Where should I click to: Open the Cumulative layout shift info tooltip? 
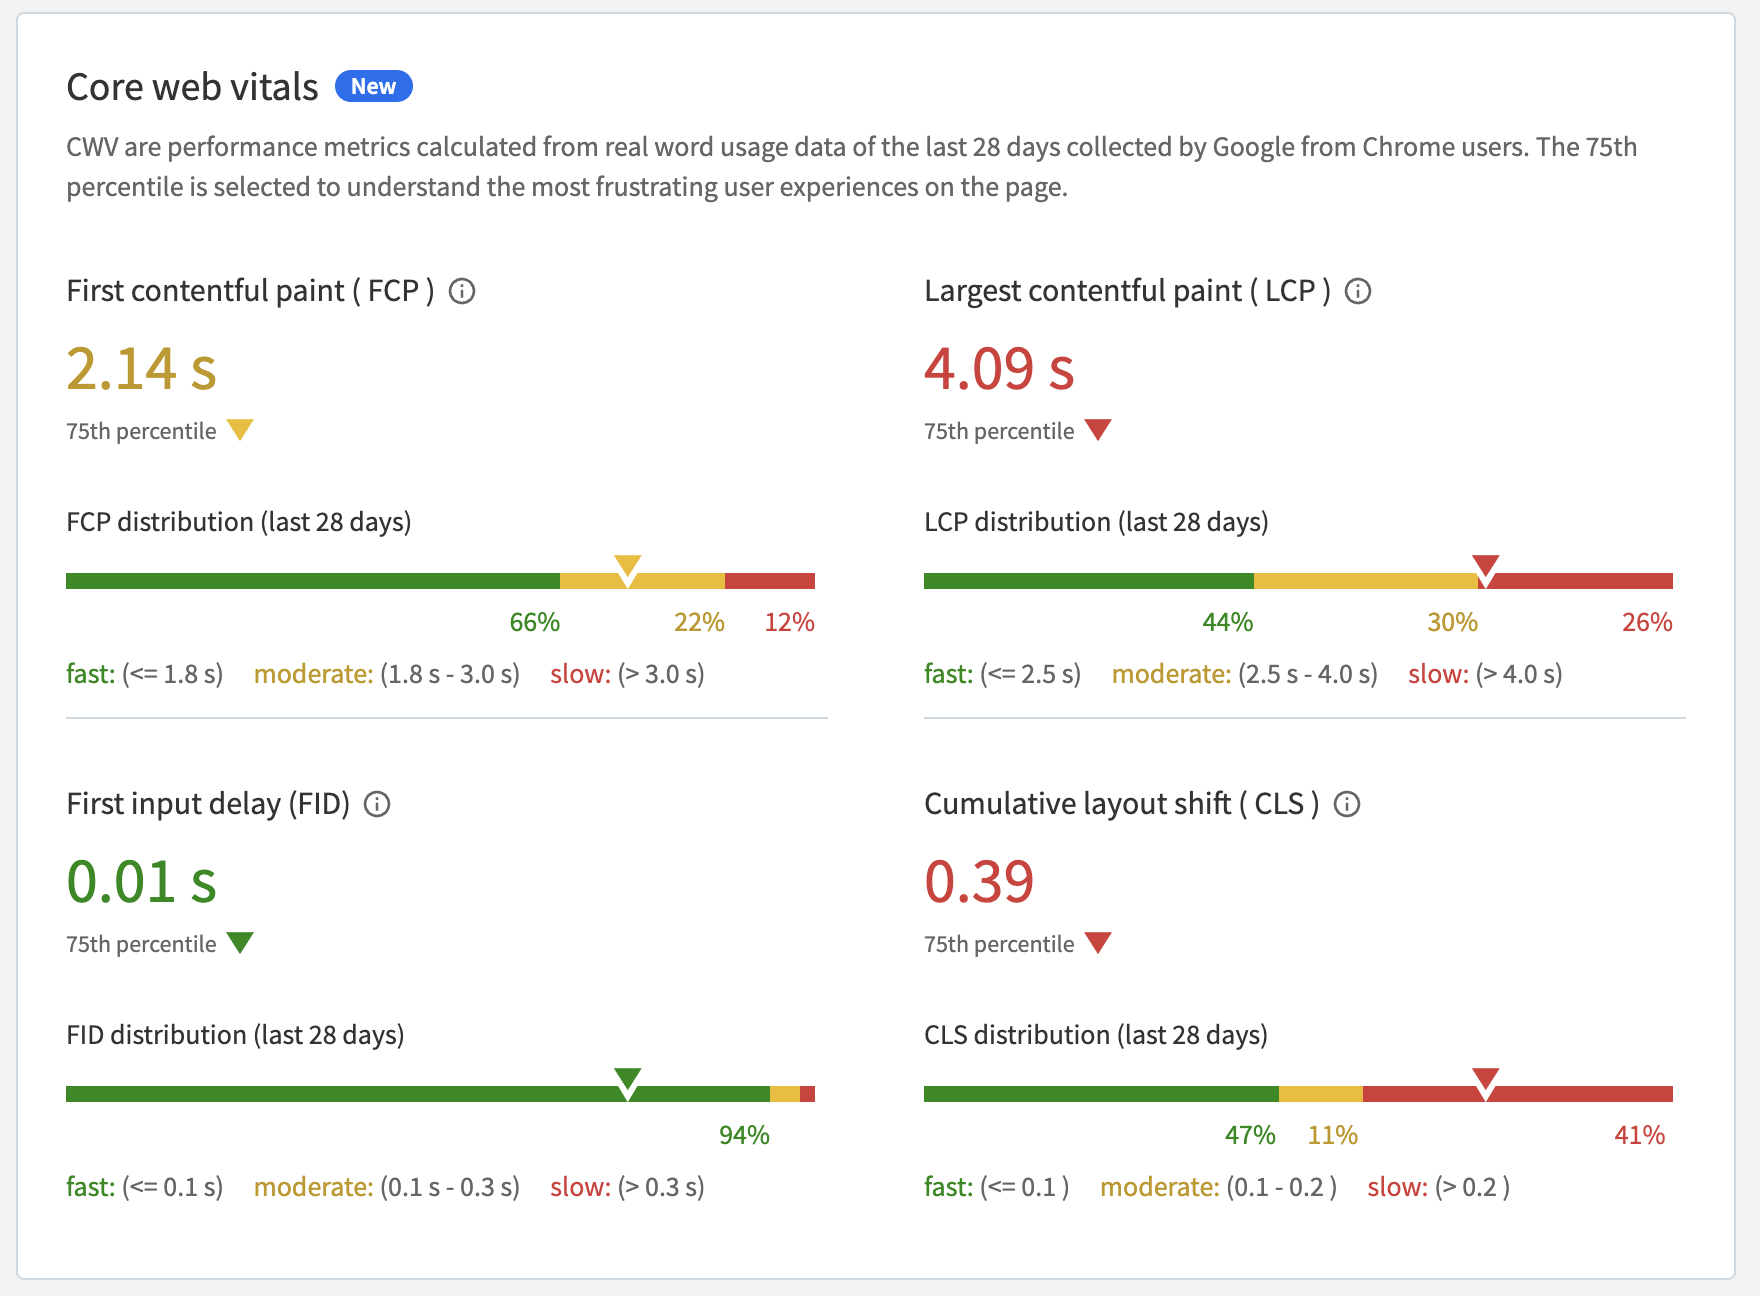[x=1346, y=803]
